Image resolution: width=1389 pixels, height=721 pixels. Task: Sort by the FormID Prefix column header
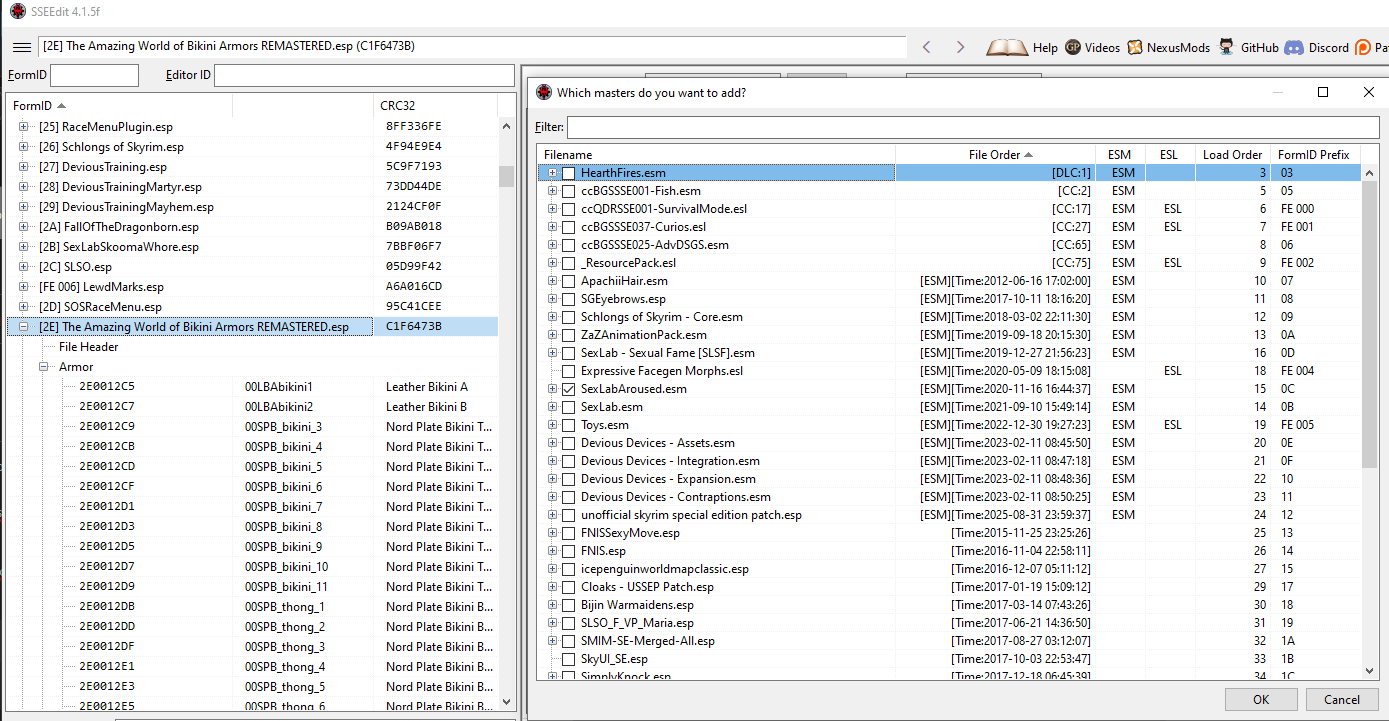click(x=1313, y=155)
